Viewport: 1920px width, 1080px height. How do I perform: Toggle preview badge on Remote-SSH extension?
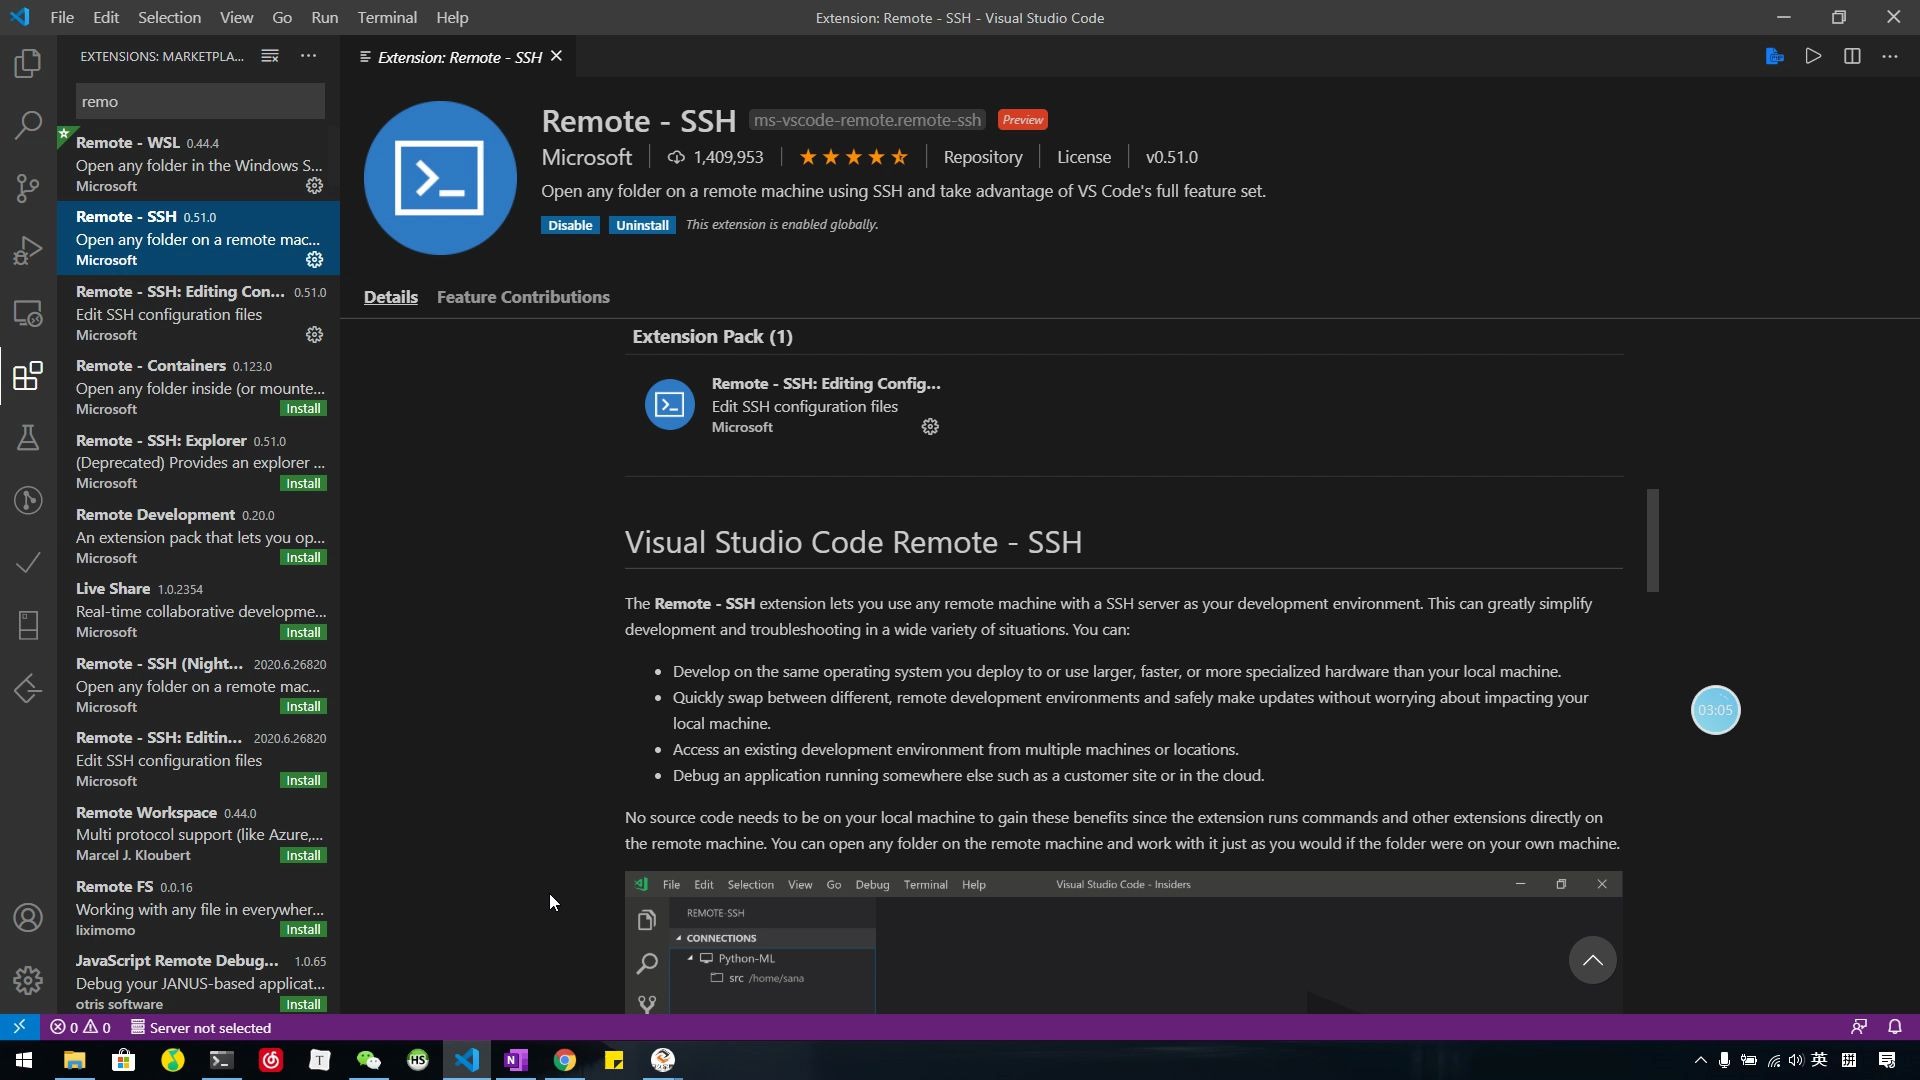[x=1023, y=119]
